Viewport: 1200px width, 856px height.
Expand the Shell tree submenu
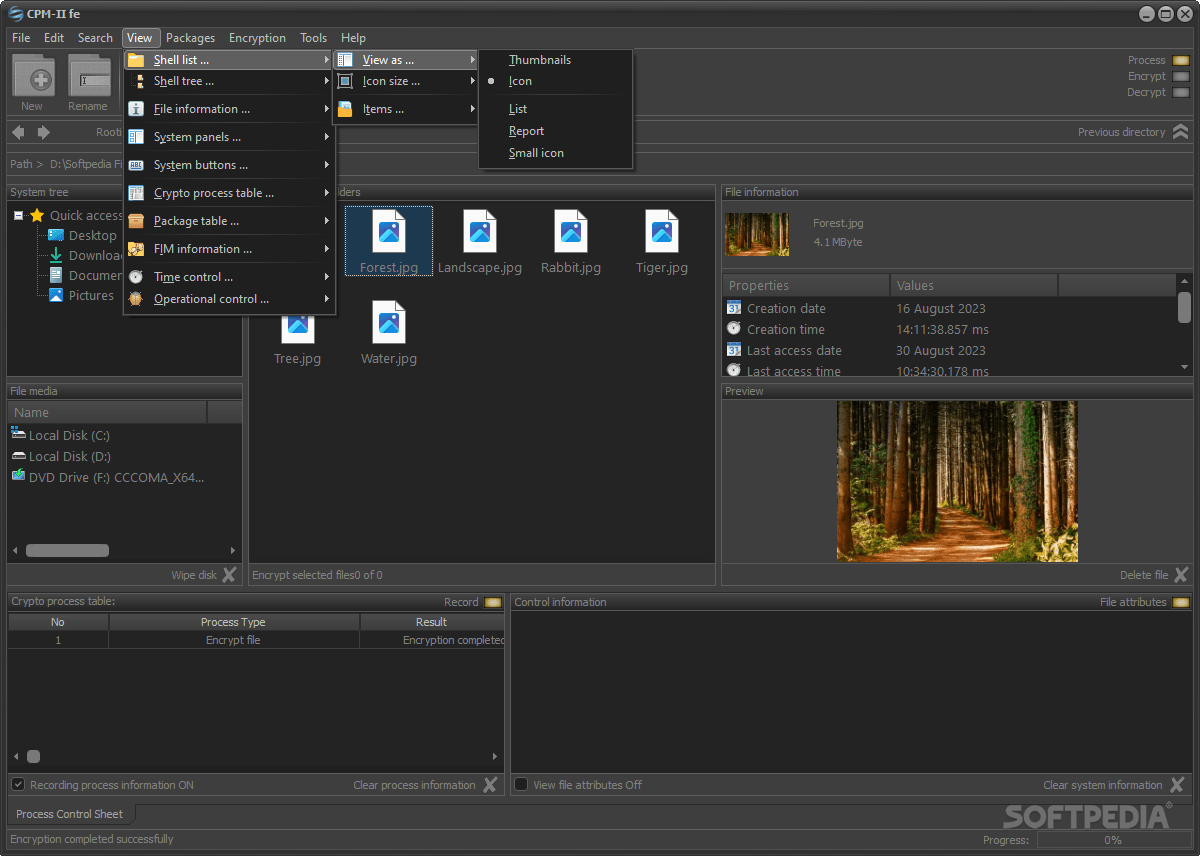[228, 81]
